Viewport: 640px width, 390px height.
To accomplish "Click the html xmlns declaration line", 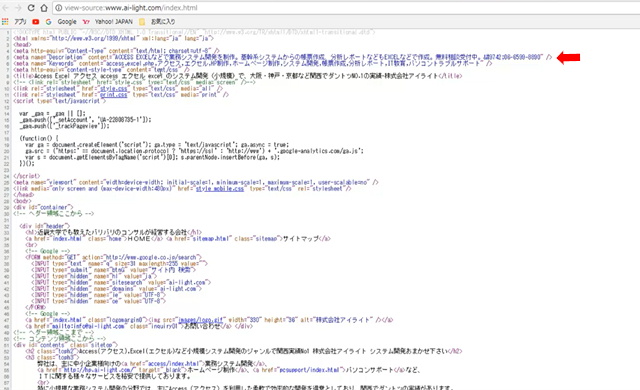I will [x=113, y=38].
